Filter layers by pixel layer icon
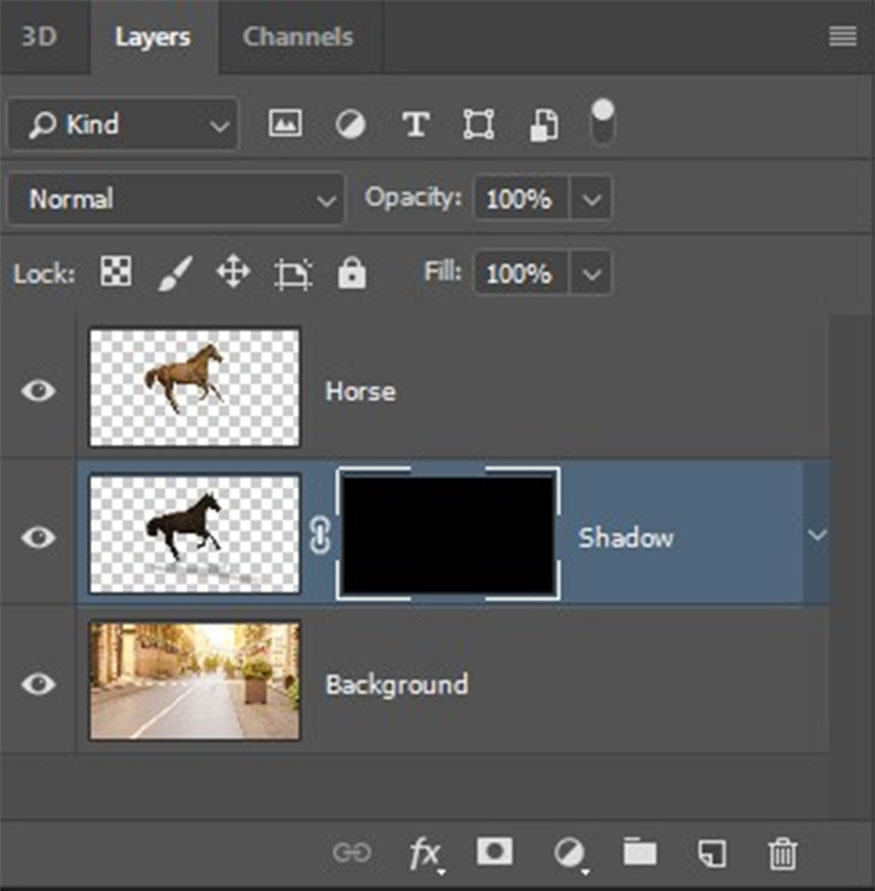 point(285,124)
